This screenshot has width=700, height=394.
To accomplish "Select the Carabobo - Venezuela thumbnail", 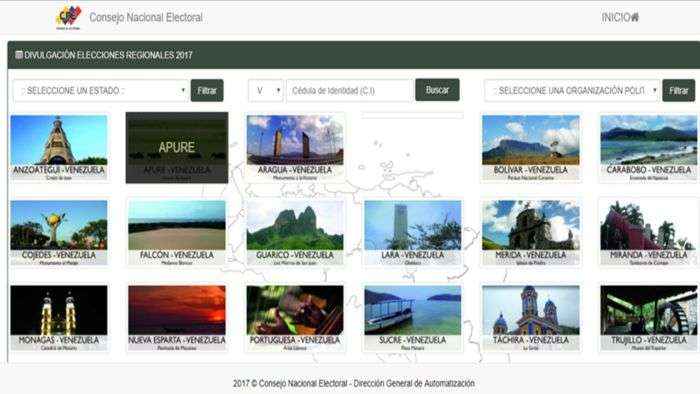I will pyautogui.click(x=649, y=148).
